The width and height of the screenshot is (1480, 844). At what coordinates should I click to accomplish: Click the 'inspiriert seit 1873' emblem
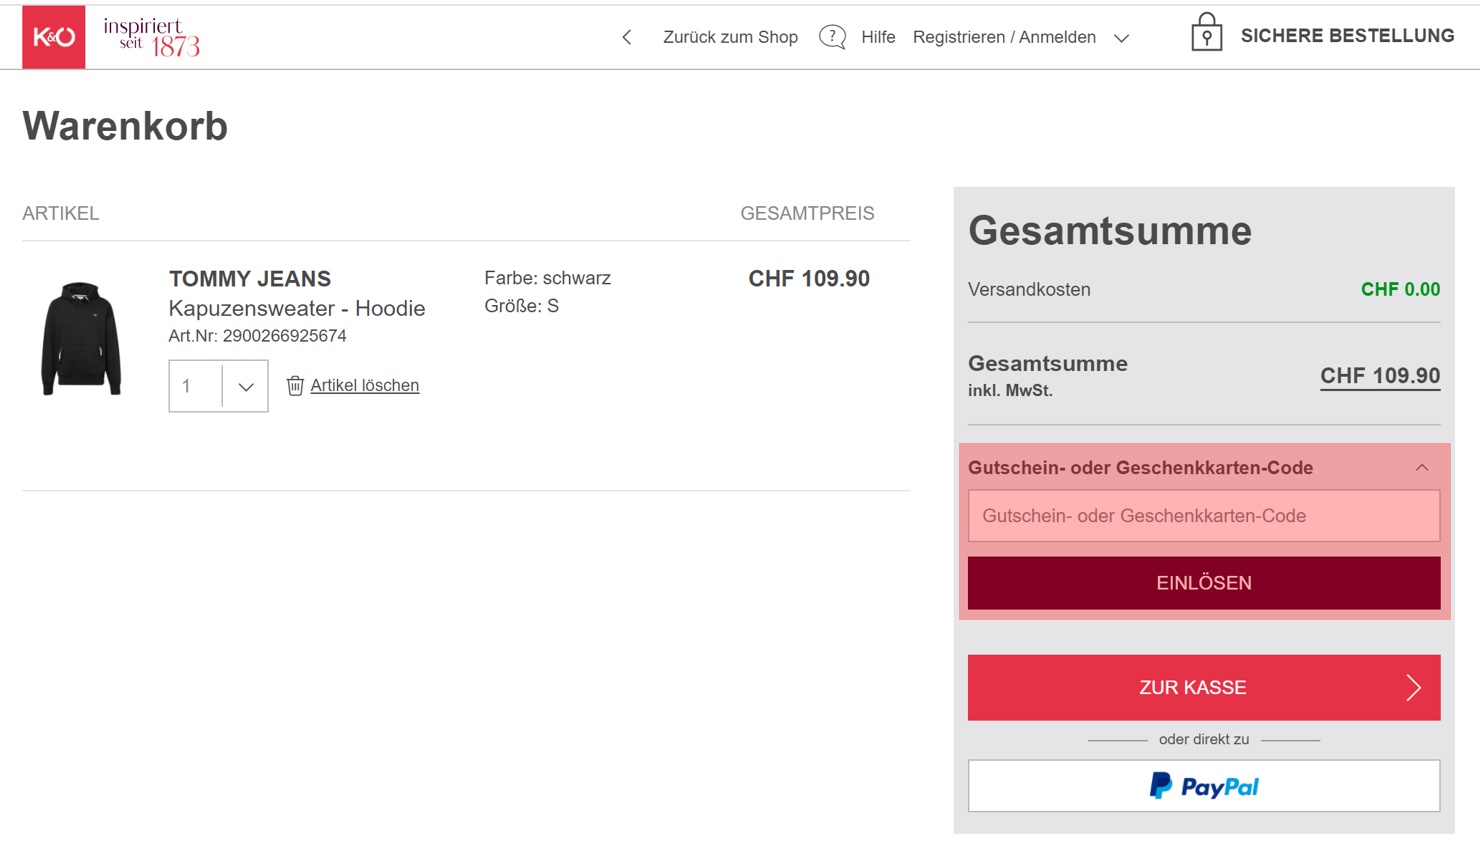(152, 37)
